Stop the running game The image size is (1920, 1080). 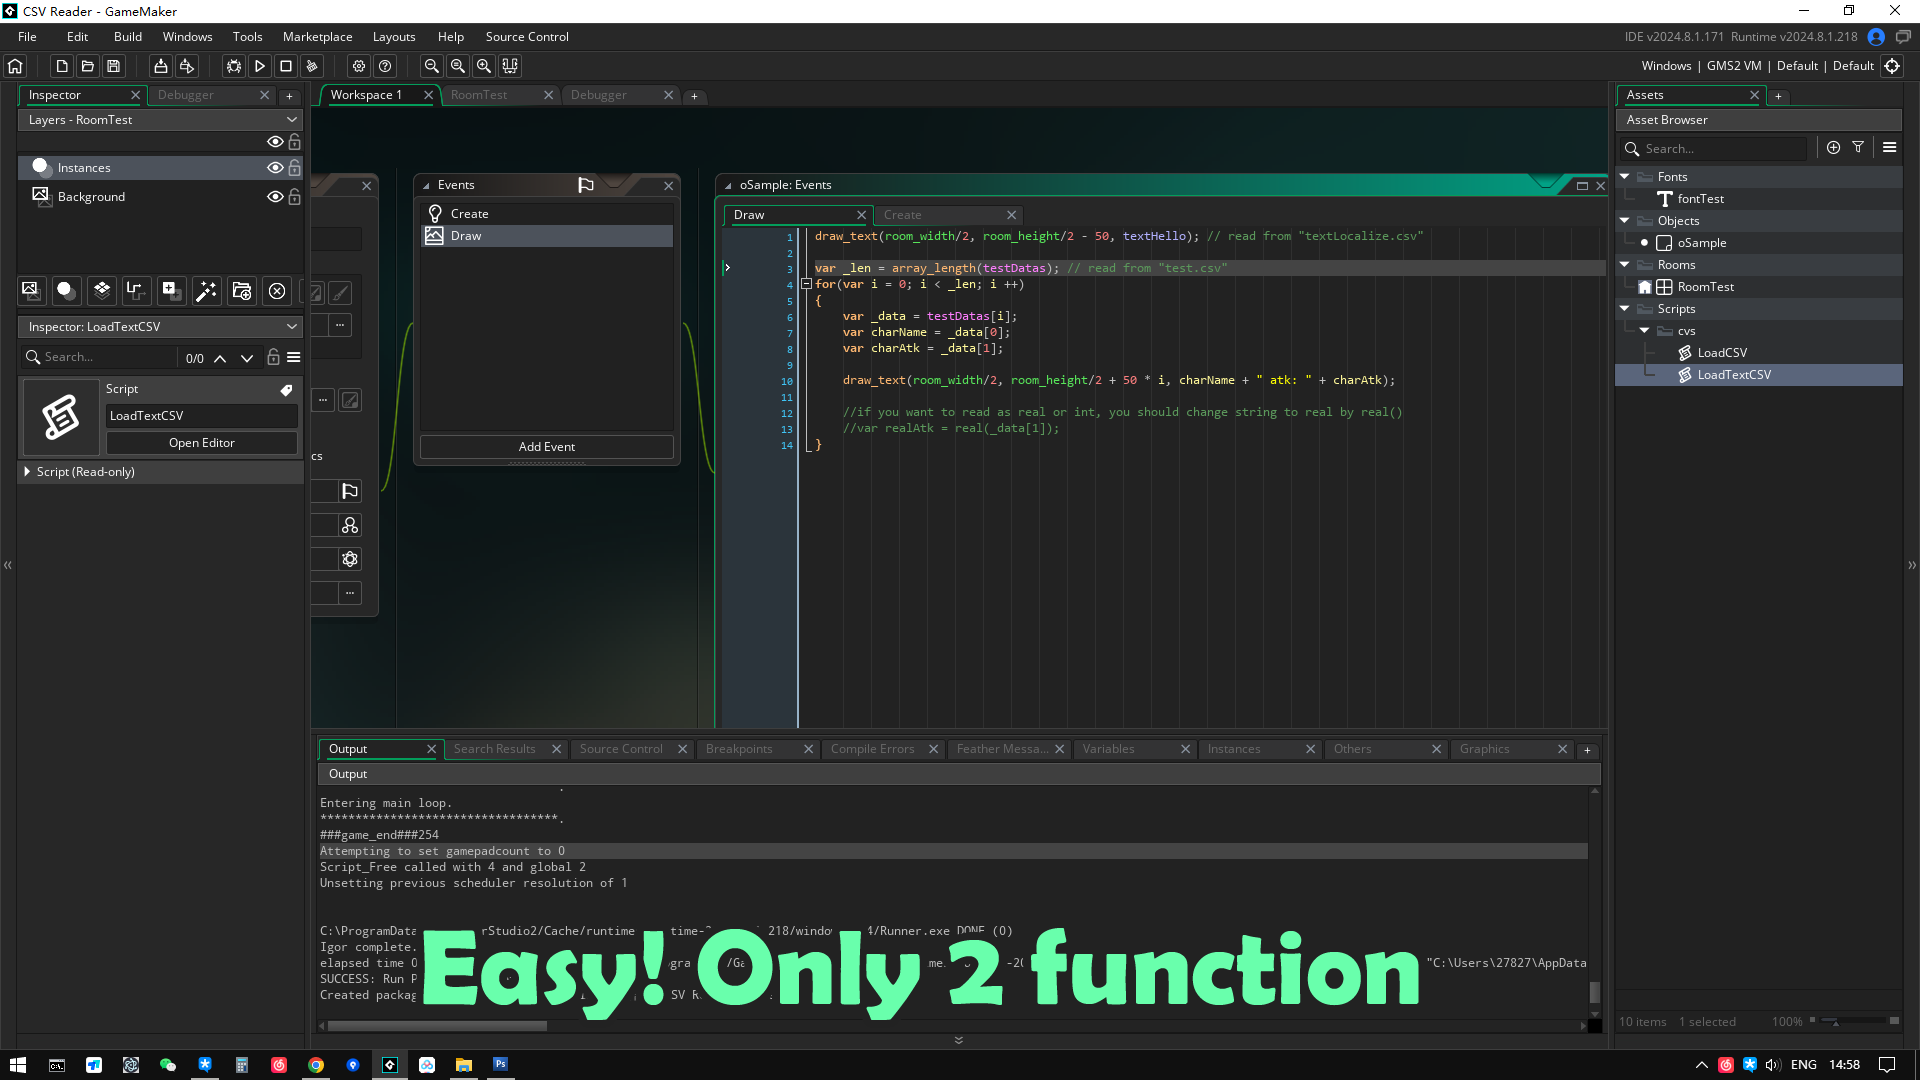[287, 66]
